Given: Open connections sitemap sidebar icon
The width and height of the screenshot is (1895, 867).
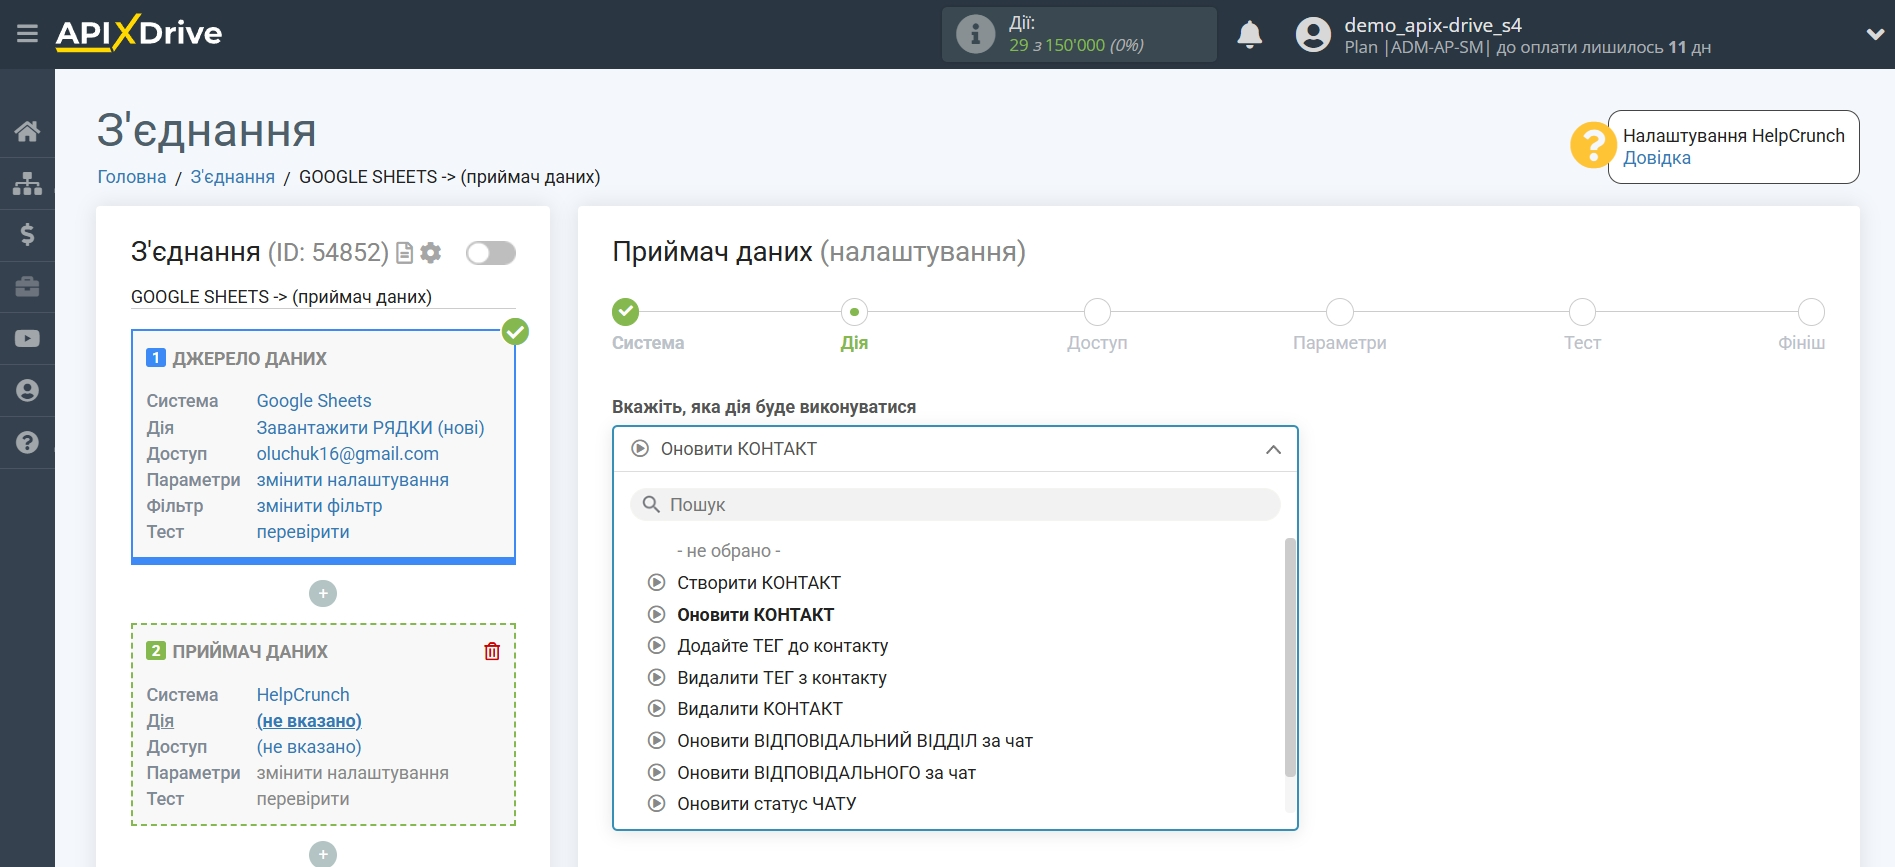Looking at the screenshot, I should coord(27,183).
